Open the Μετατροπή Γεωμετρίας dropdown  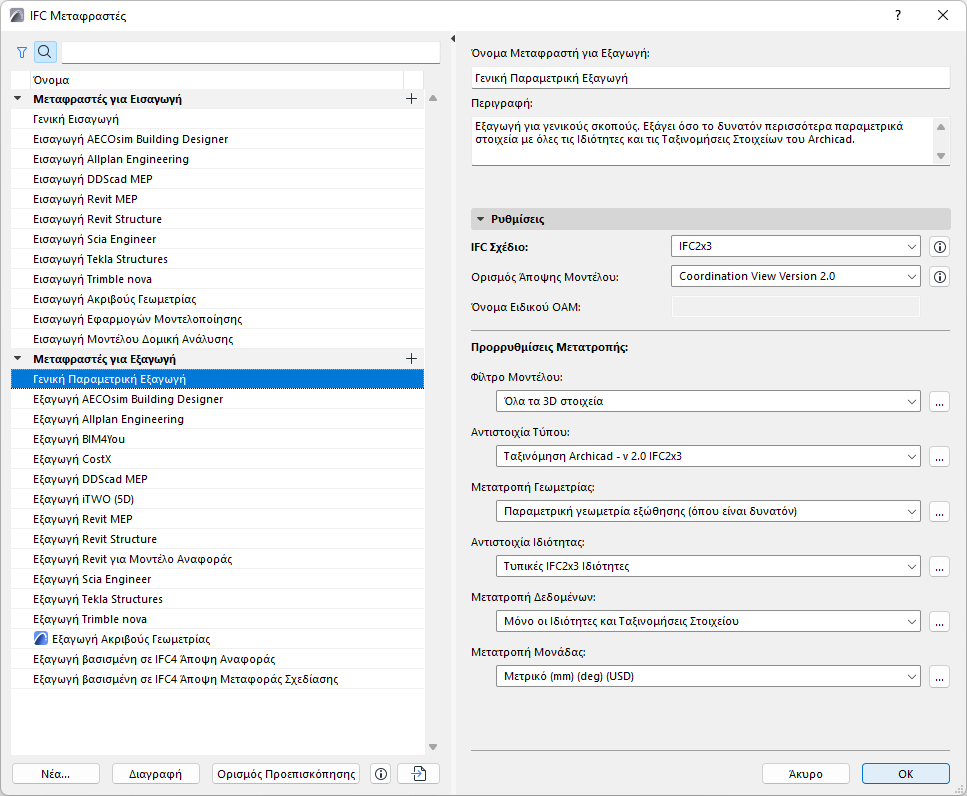point(707,511)
